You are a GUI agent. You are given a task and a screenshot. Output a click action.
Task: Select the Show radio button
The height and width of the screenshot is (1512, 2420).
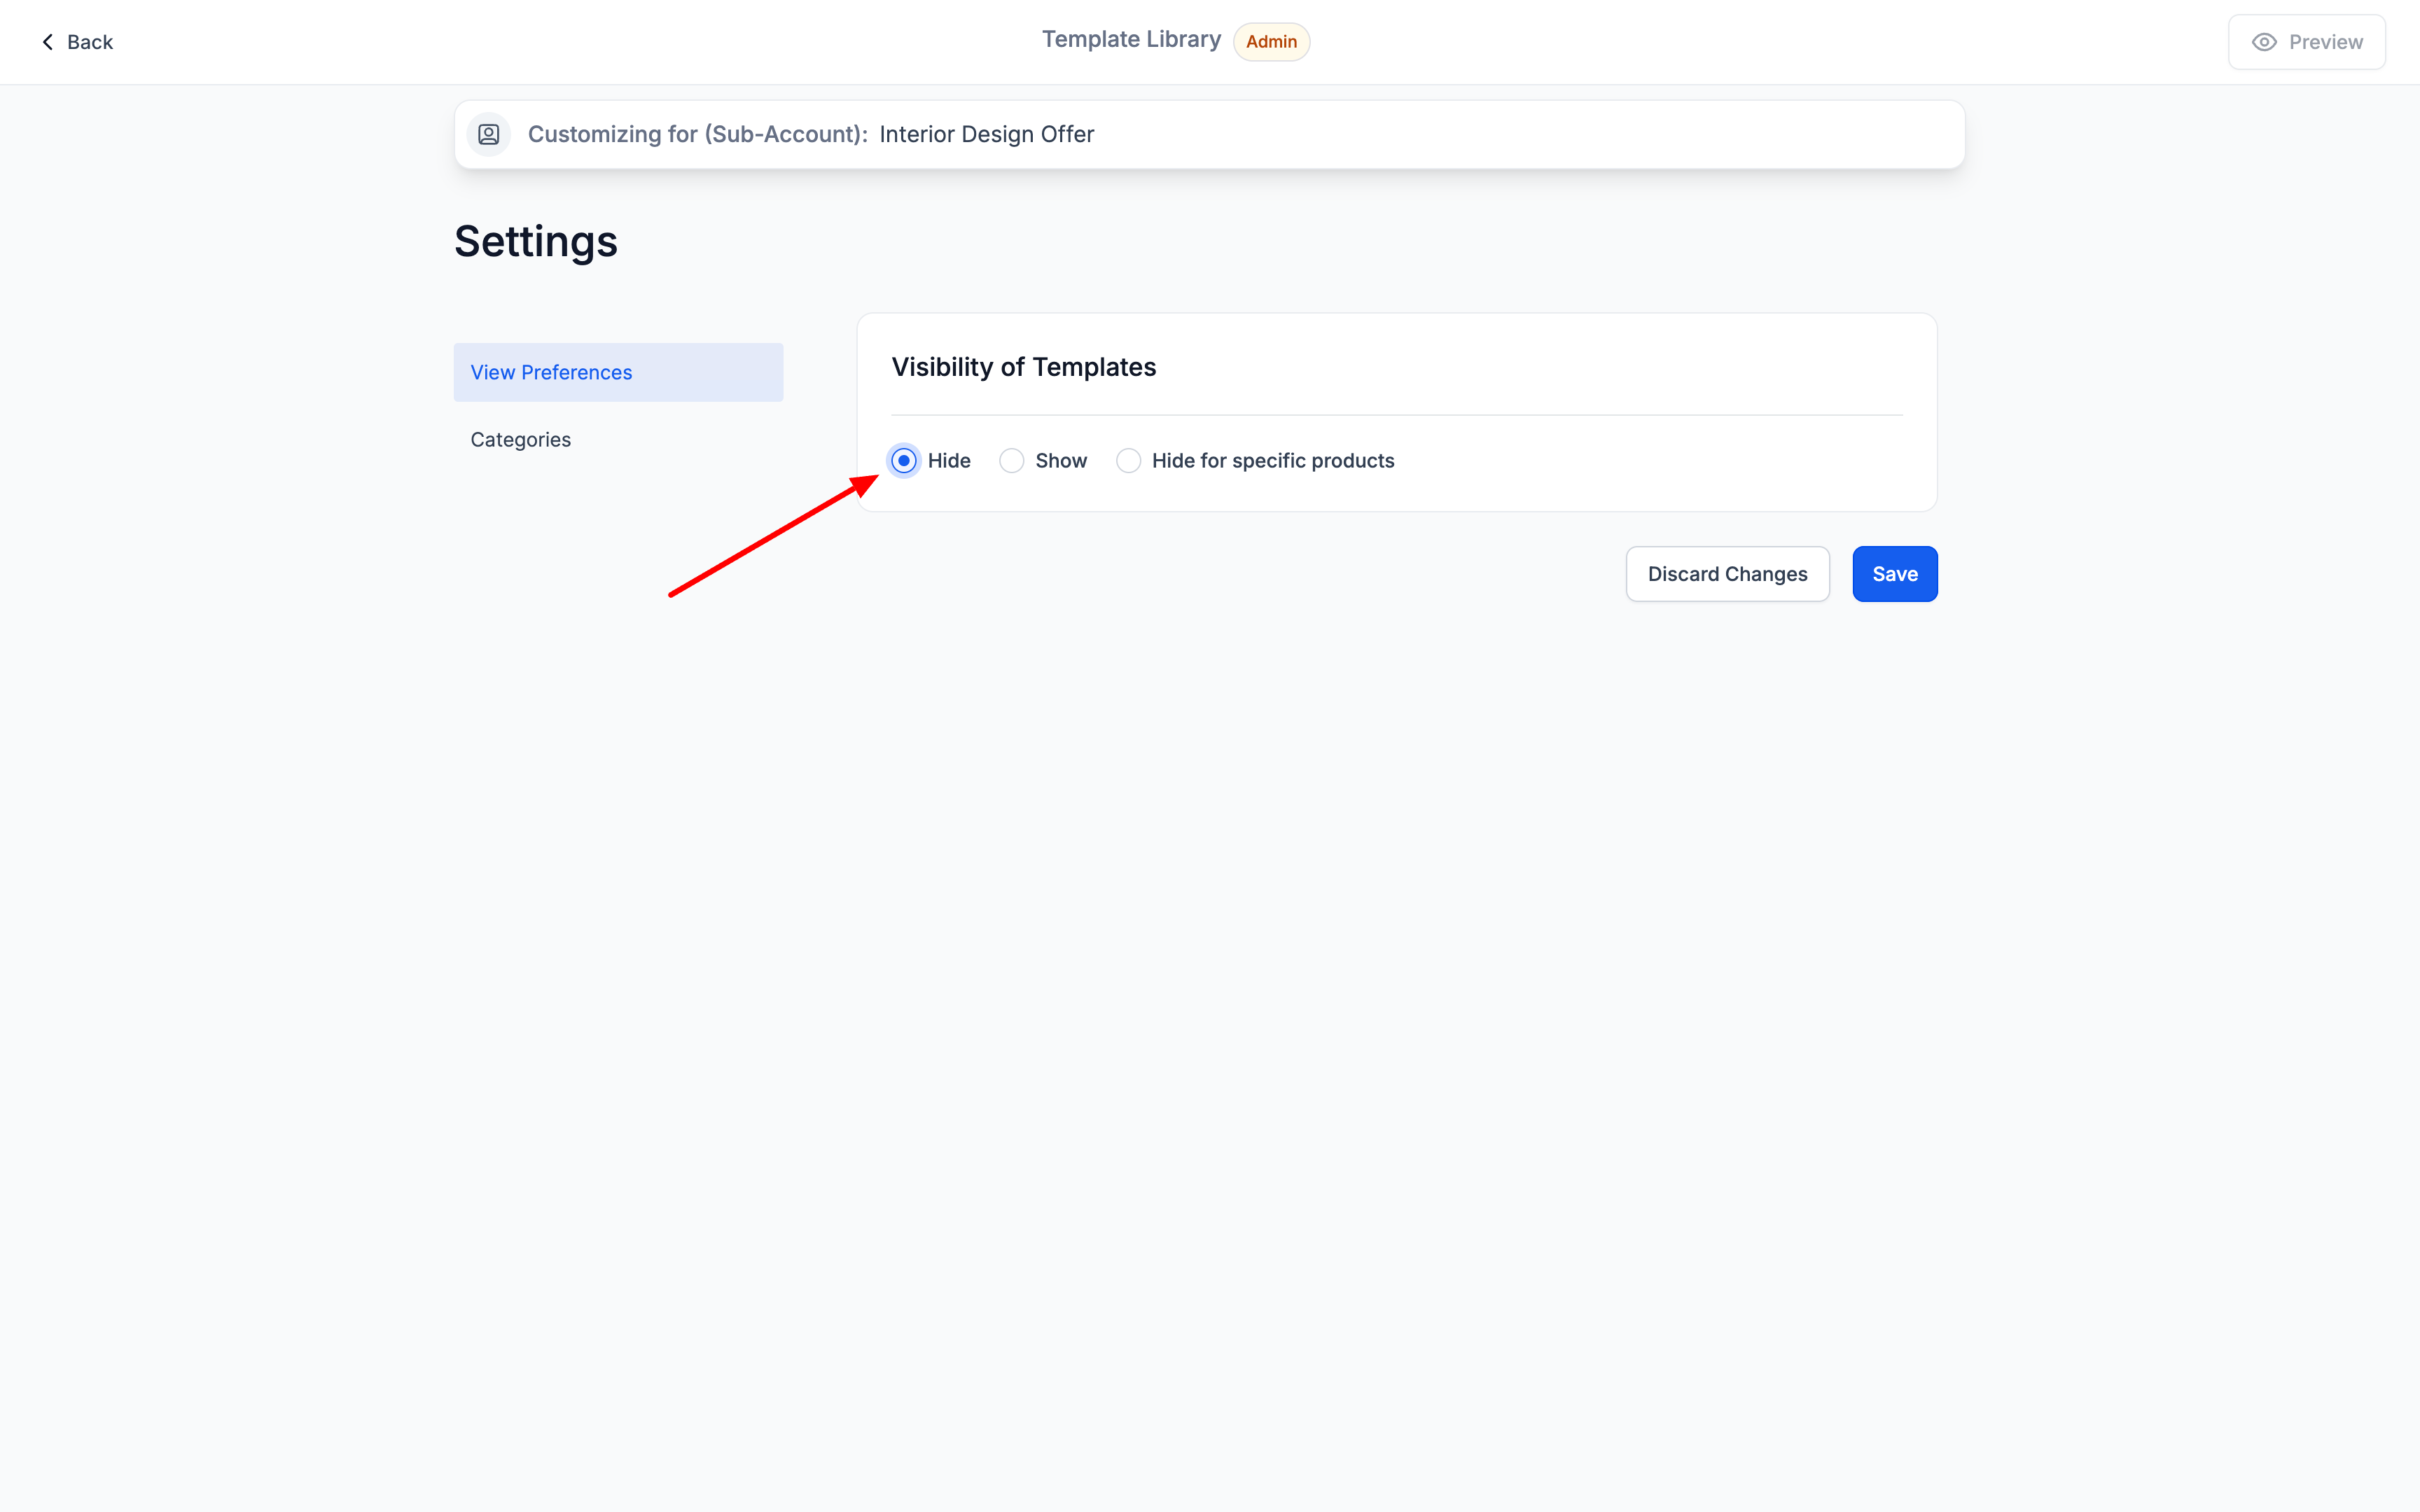point(1011,461)
